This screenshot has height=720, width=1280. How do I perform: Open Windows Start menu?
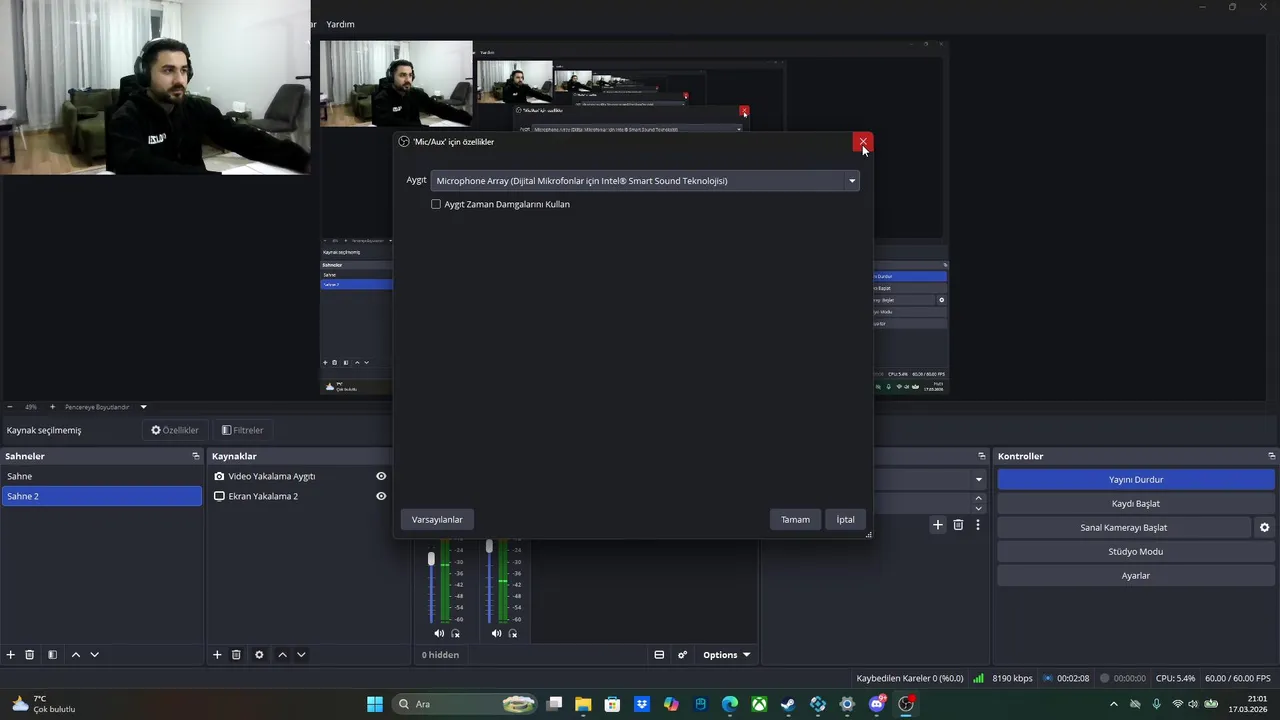point(375,704)
